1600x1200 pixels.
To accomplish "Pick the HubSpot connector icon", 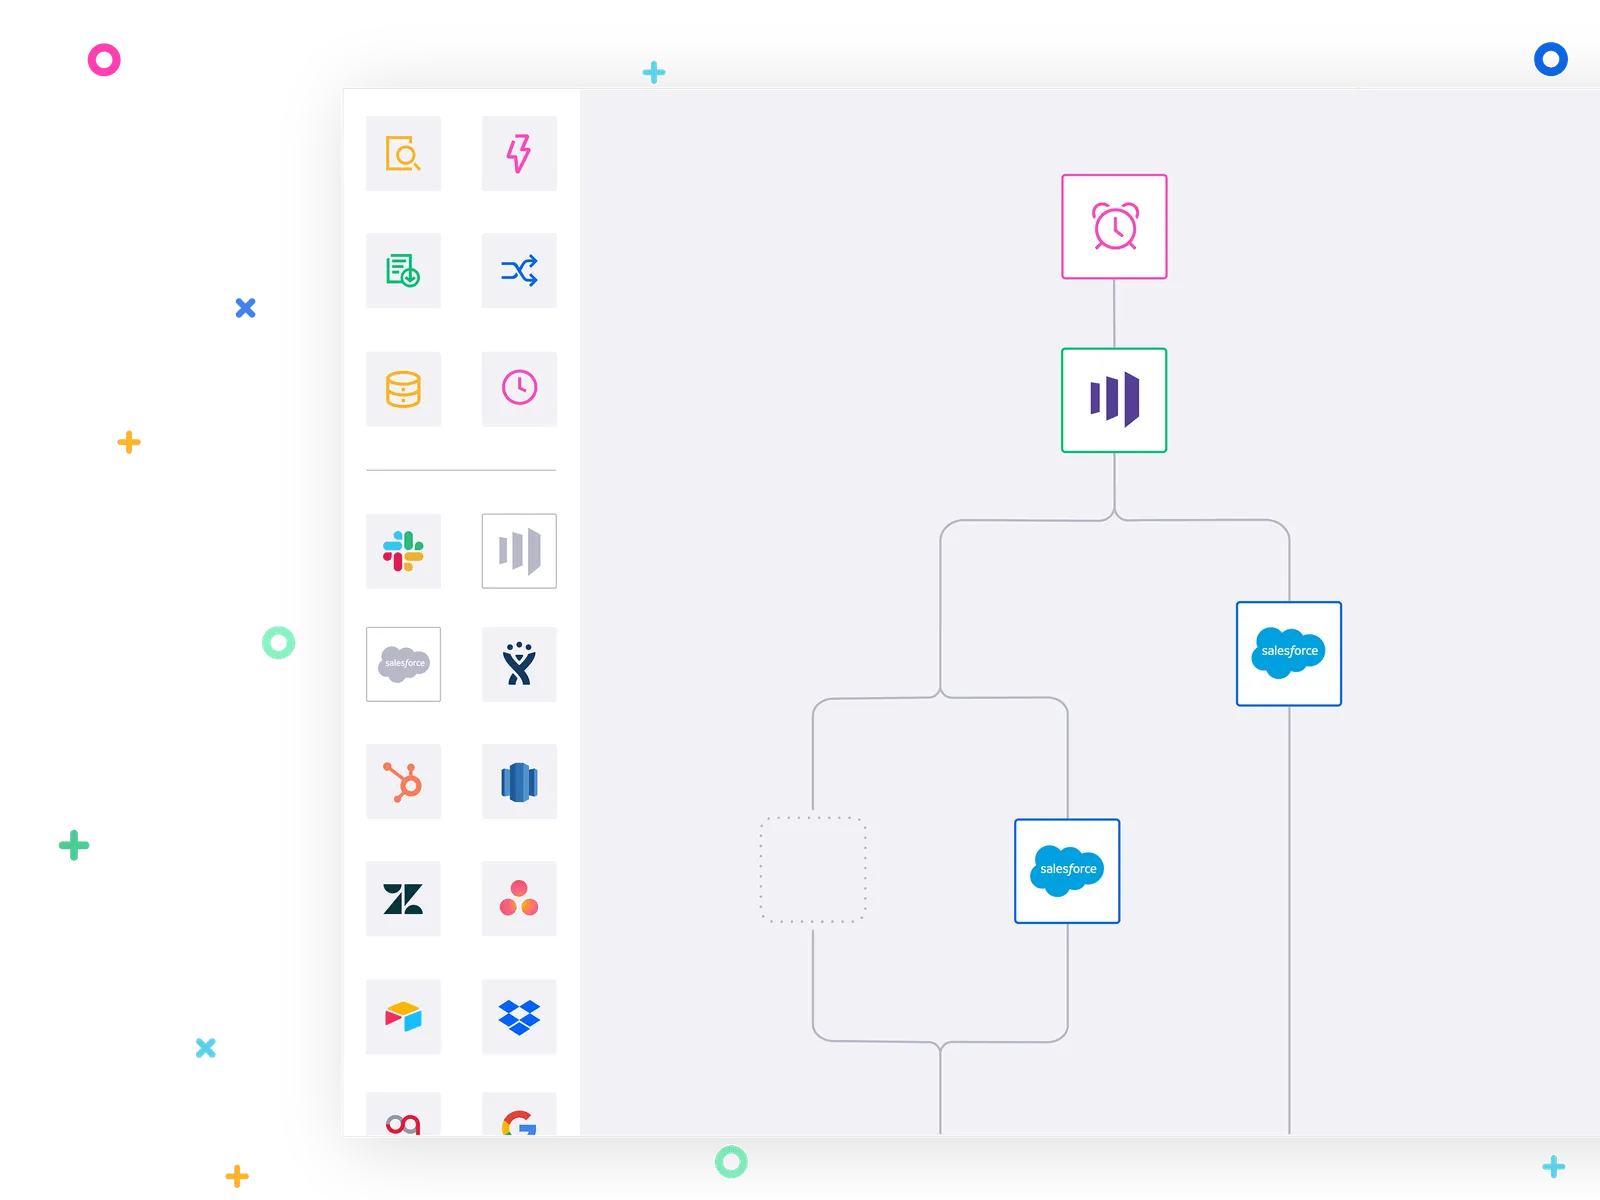I will click(x=403, y=781).
